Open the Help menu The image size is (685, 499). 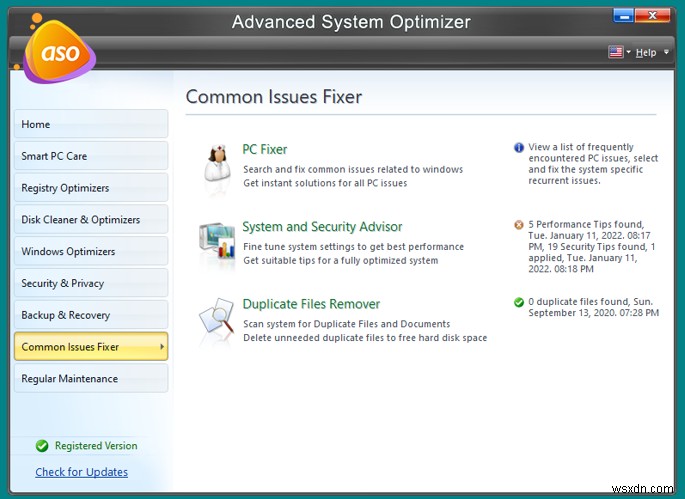click(x=646, y=52)
